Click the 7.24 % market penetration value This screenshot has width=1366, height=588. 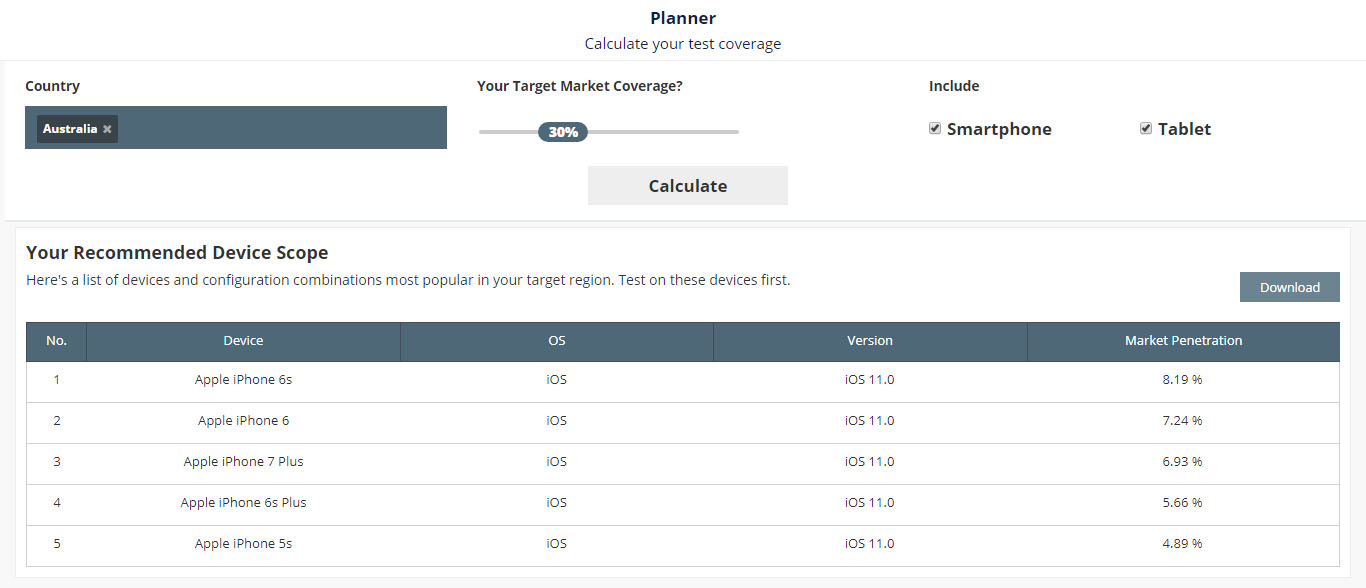pyautogui.click(x=1183, y=421)
